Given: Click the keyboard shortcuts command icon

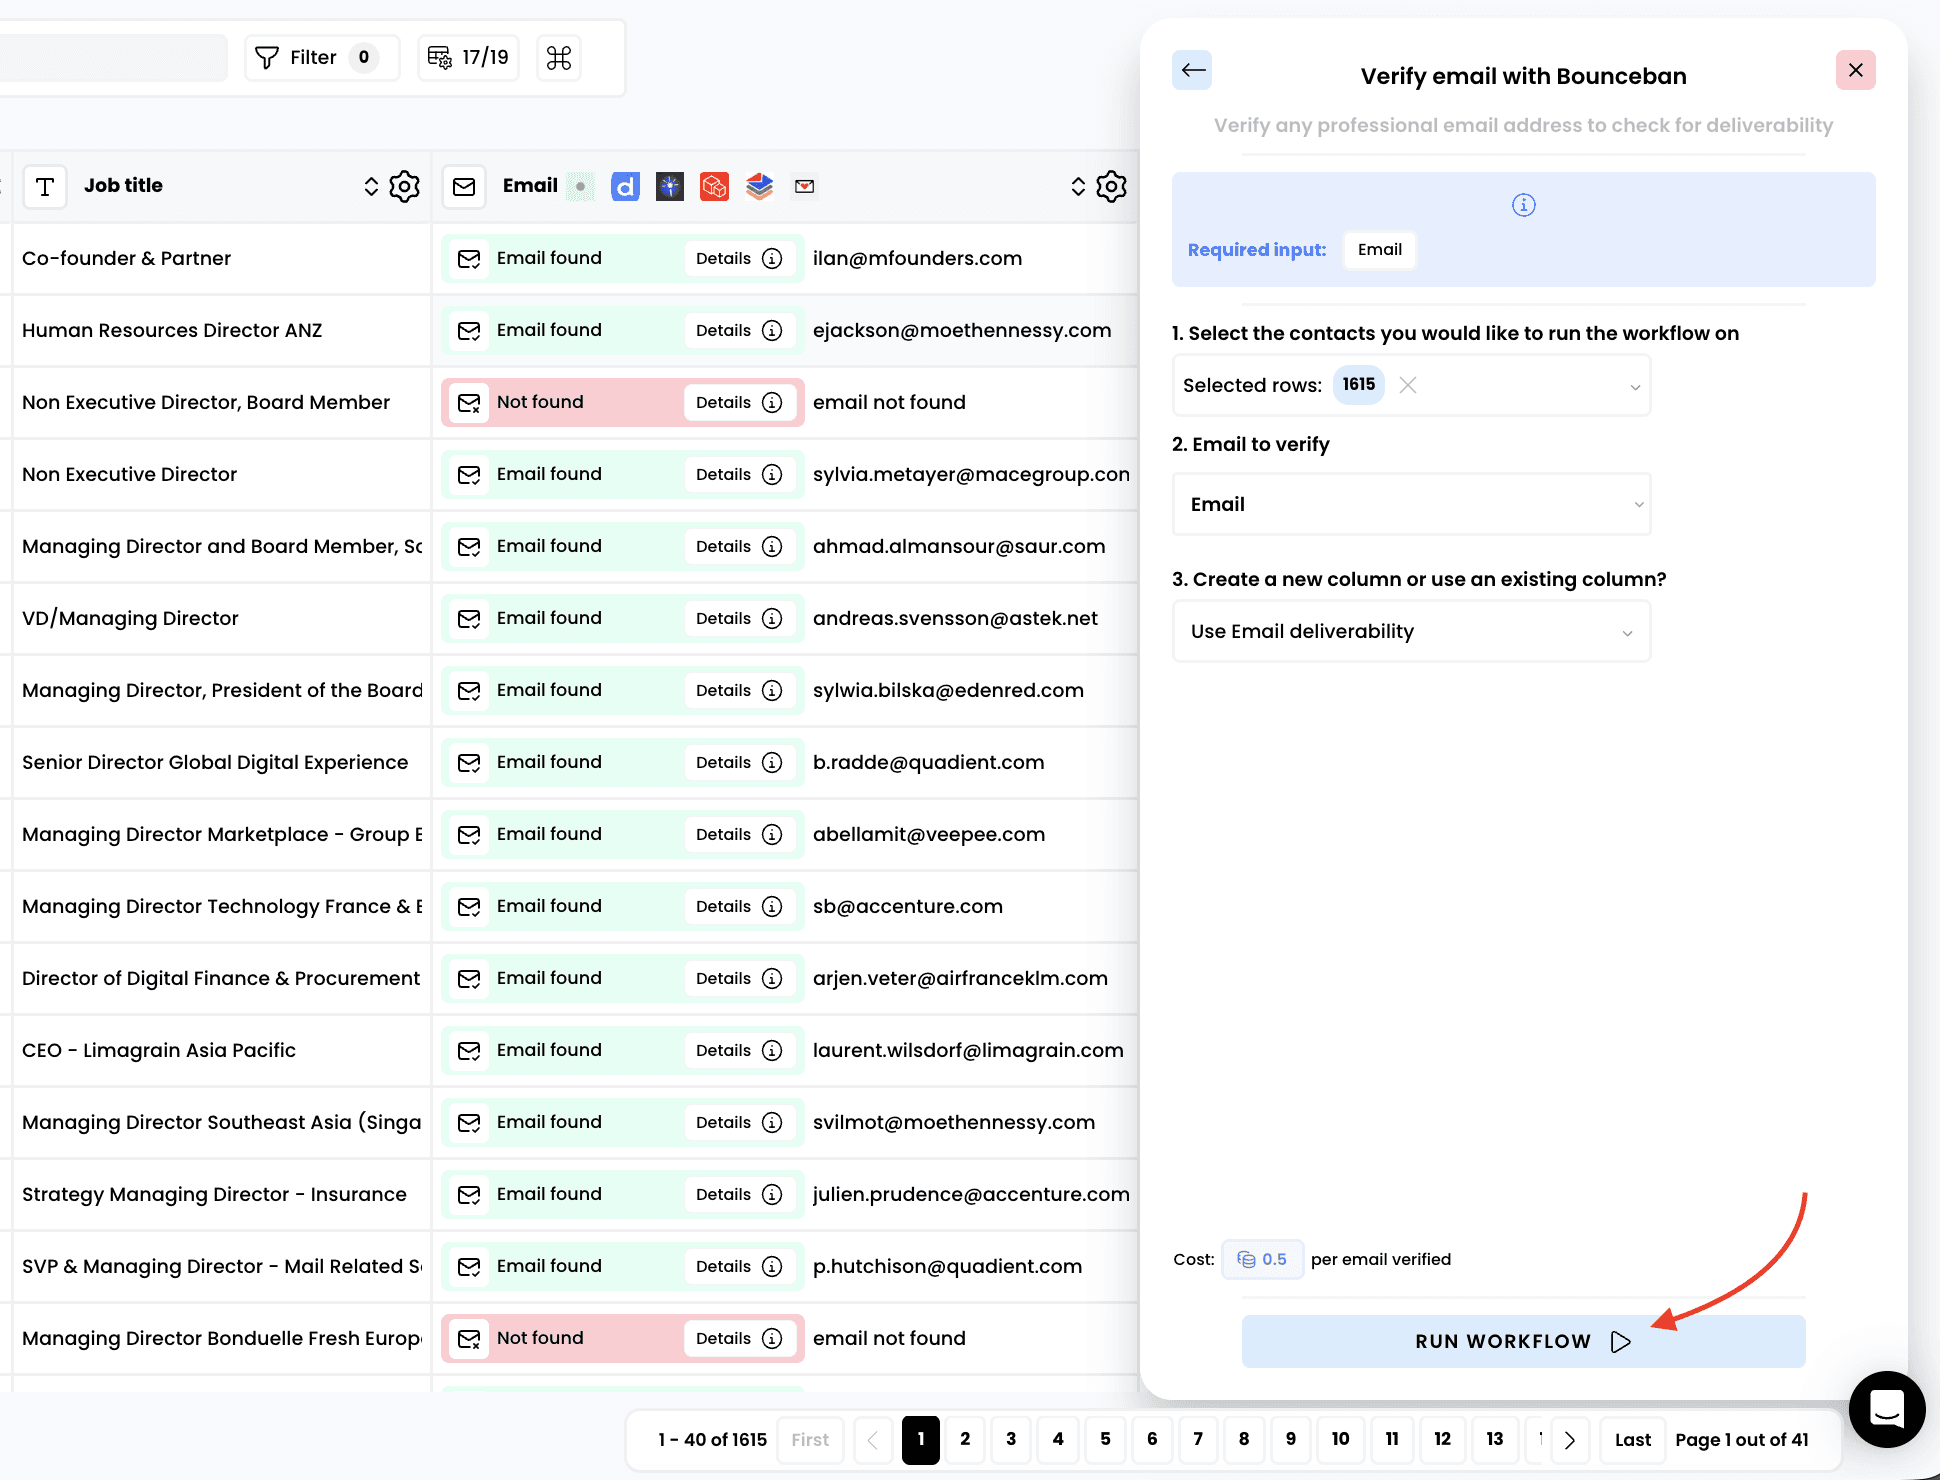Looking at the screenshot, I should [559, 58].
